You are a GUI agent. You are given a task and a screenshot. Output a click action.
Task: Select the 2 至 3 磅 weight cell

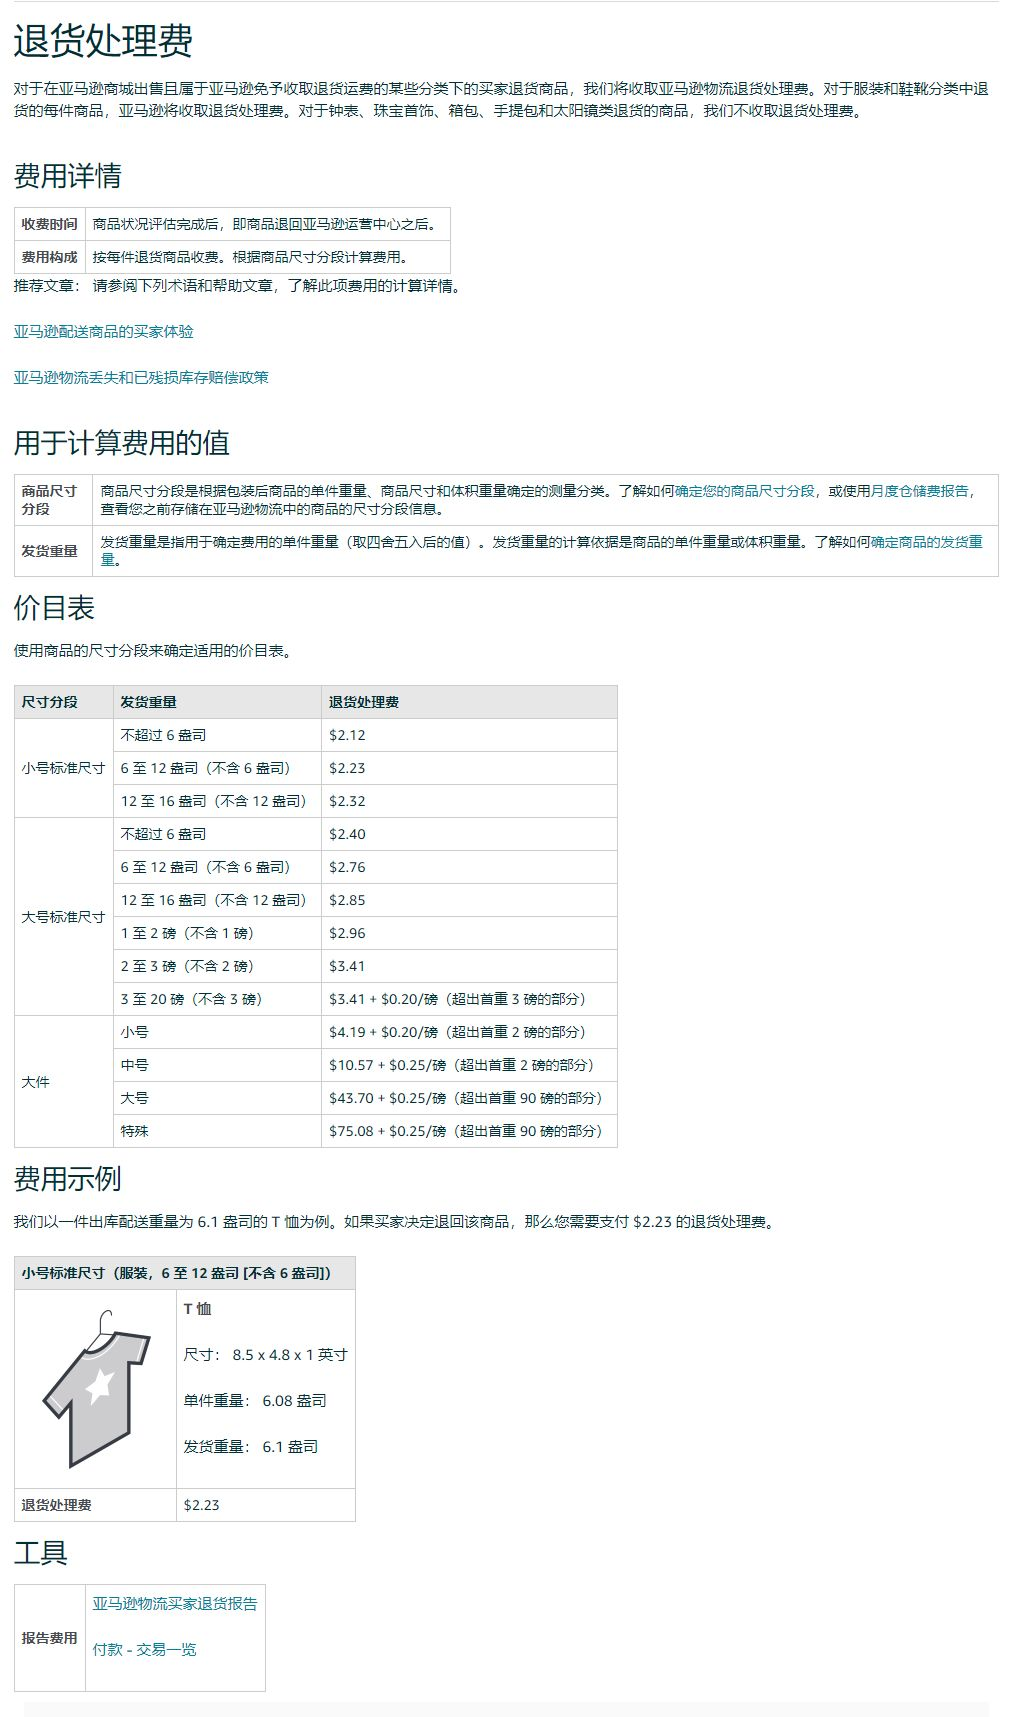pos(217,966)
